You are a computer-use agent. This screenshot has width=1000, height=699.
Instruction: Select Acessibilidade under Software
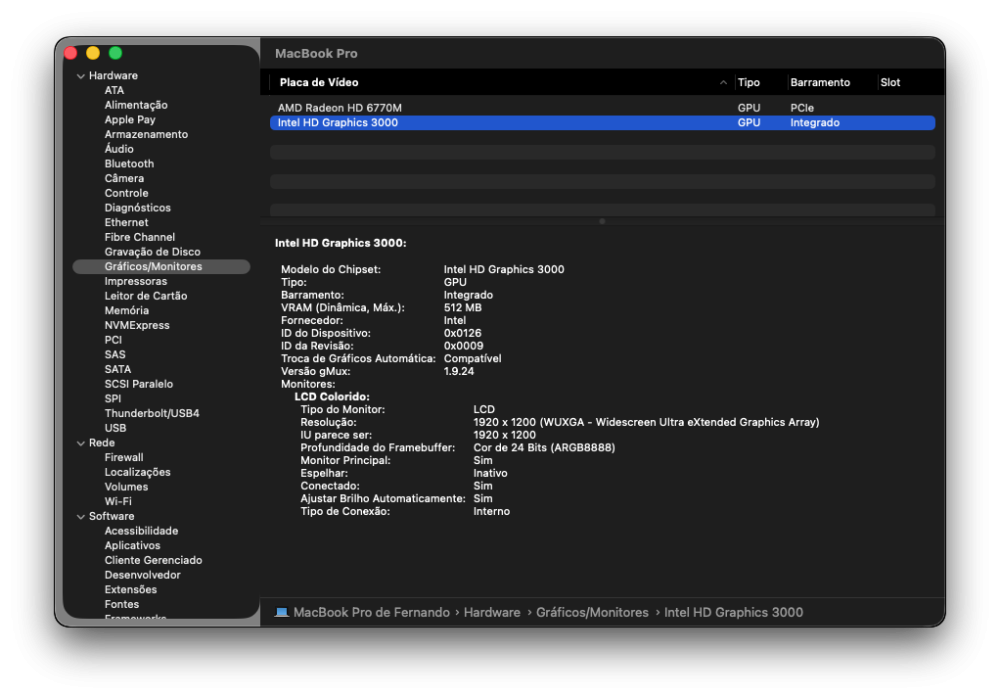click(x=142, y=531)
